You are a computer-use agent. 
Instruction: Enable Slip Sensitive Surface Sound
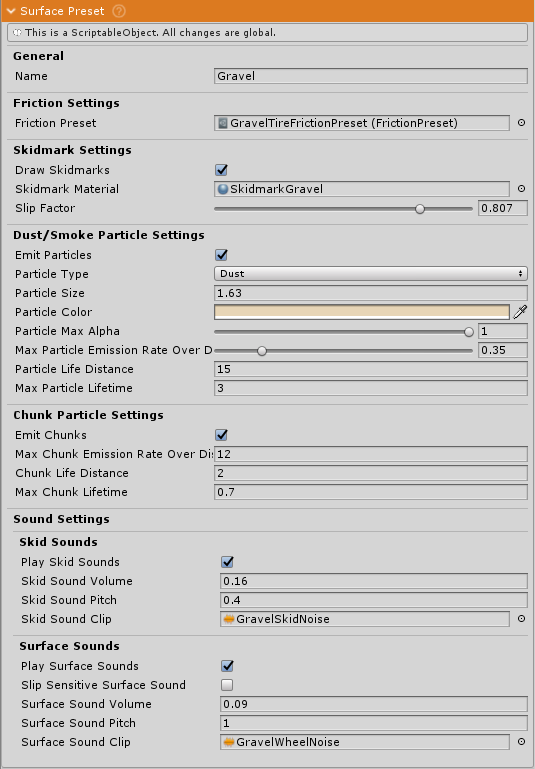point(227,685)
